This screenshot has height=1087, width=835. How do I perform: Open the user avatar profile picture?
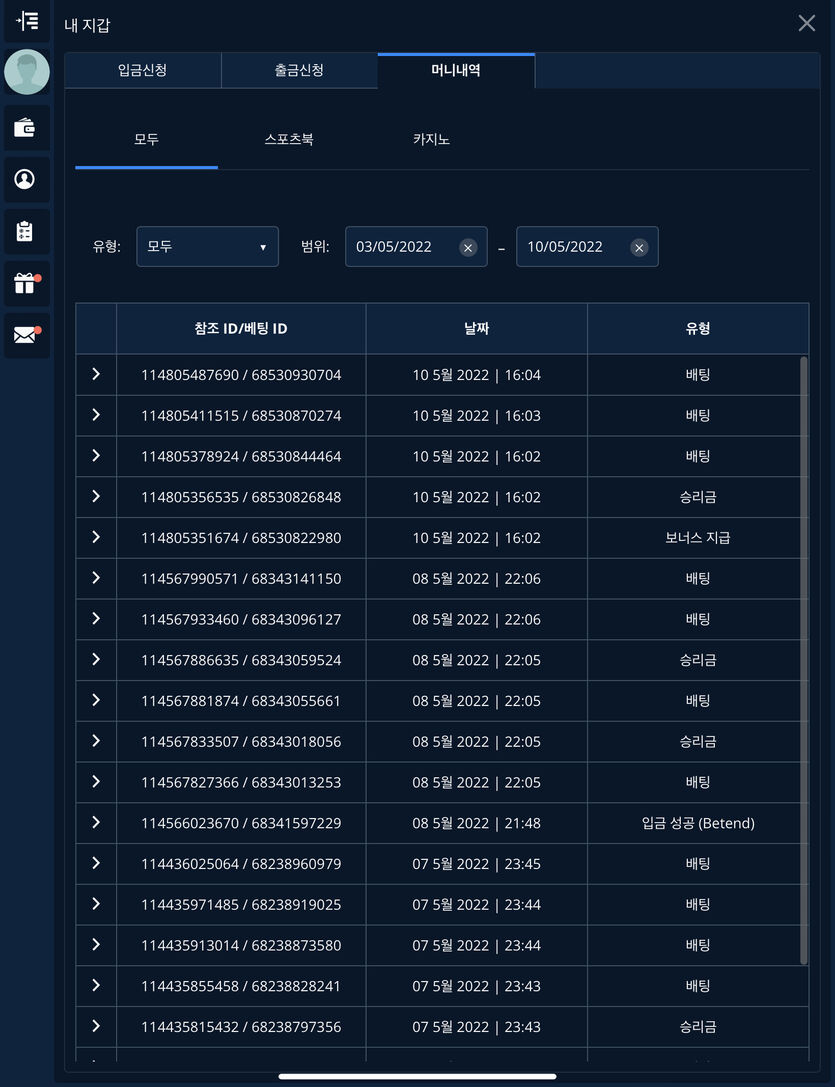pyautogui.click(x=27, y=72)
